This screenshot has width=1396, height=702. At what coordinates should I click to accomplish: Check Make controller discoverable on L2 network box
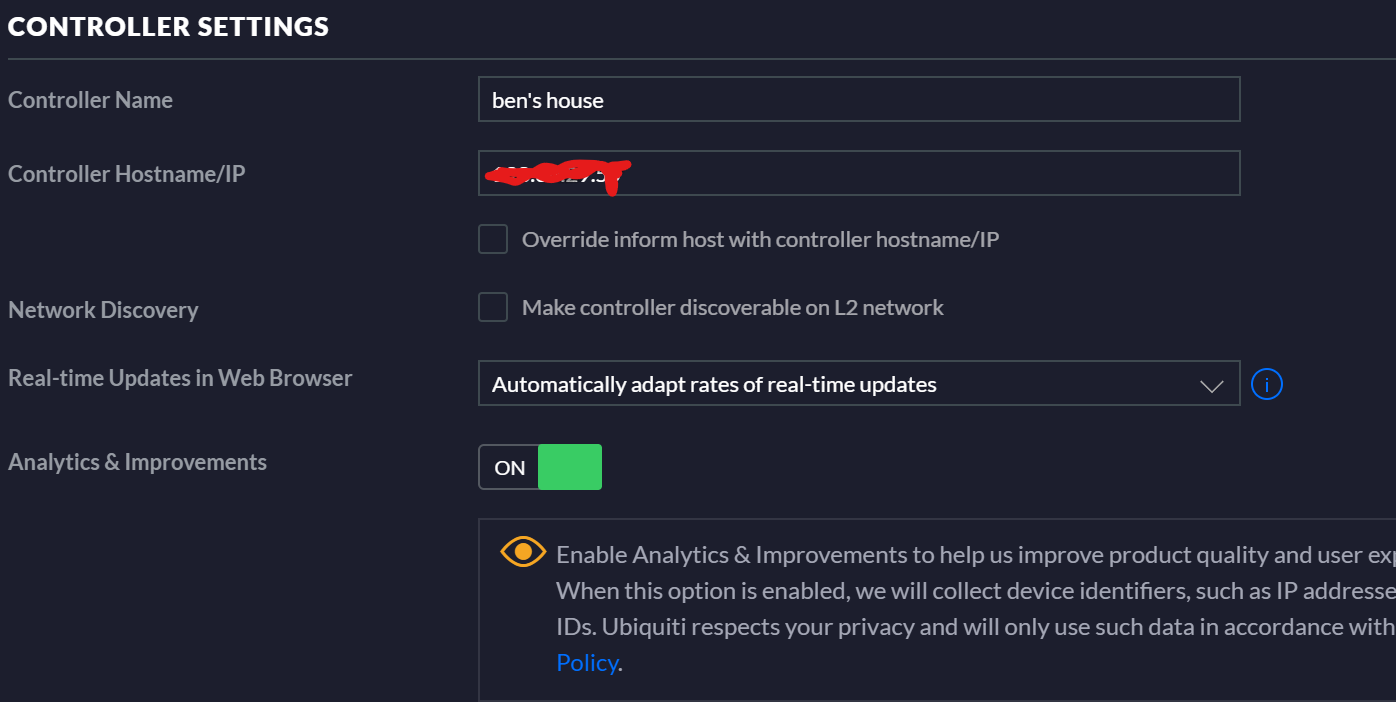tap(493, 307)
